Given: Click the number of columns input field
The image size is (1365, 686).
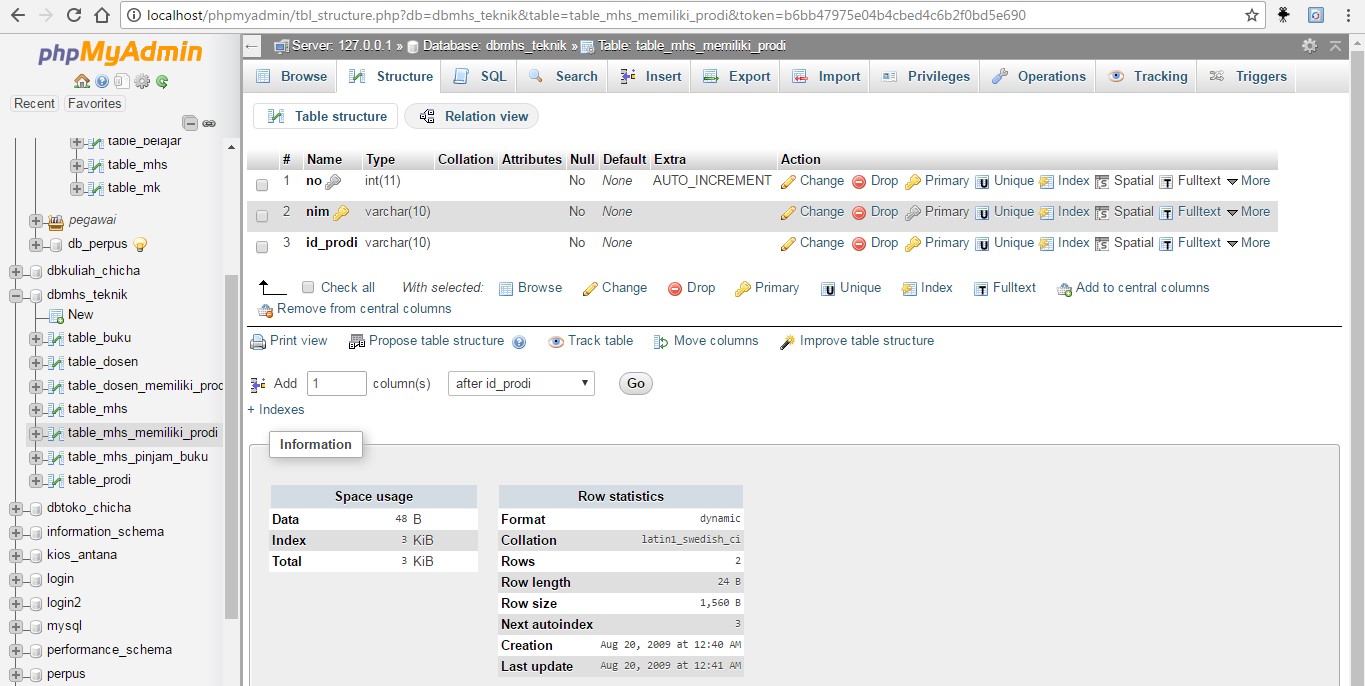Looking at the screenshot, I should [x=336, y=383].
